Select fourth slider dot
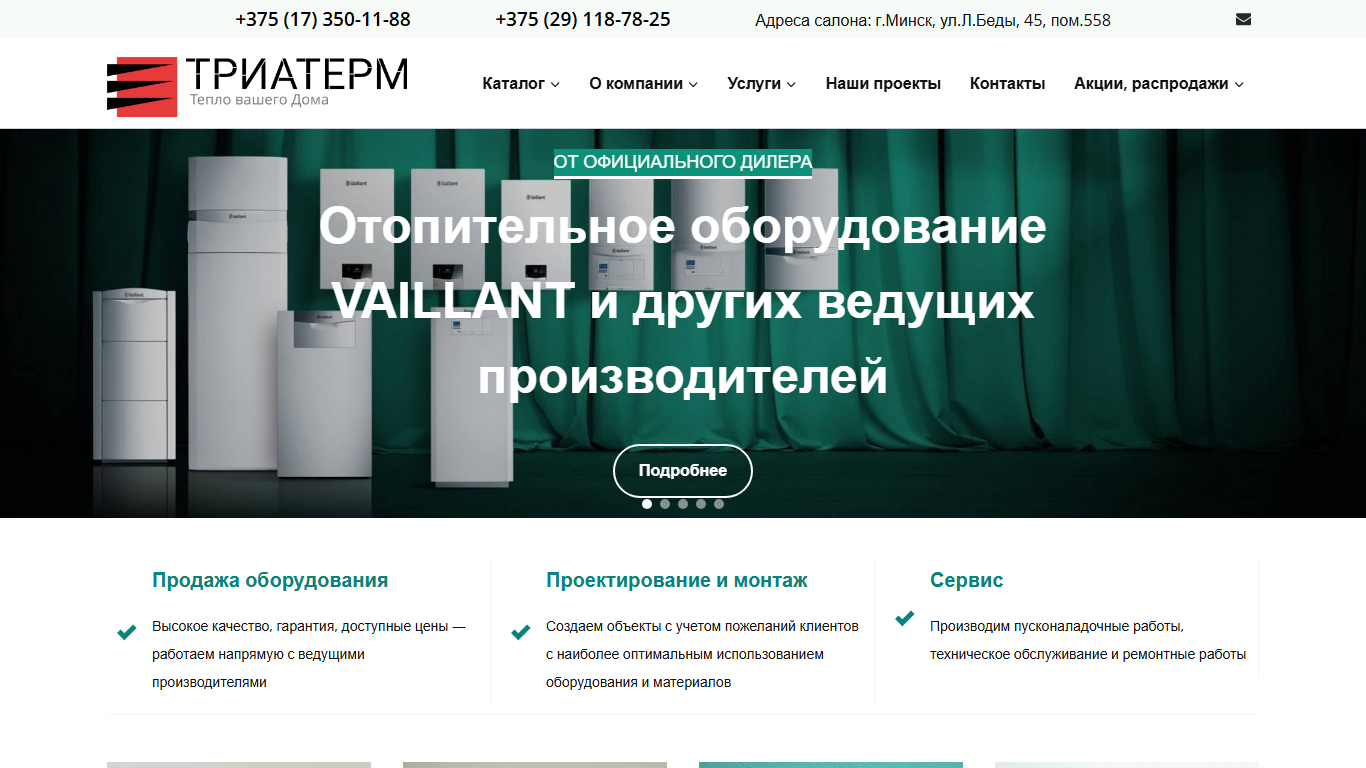 (701, 504)
